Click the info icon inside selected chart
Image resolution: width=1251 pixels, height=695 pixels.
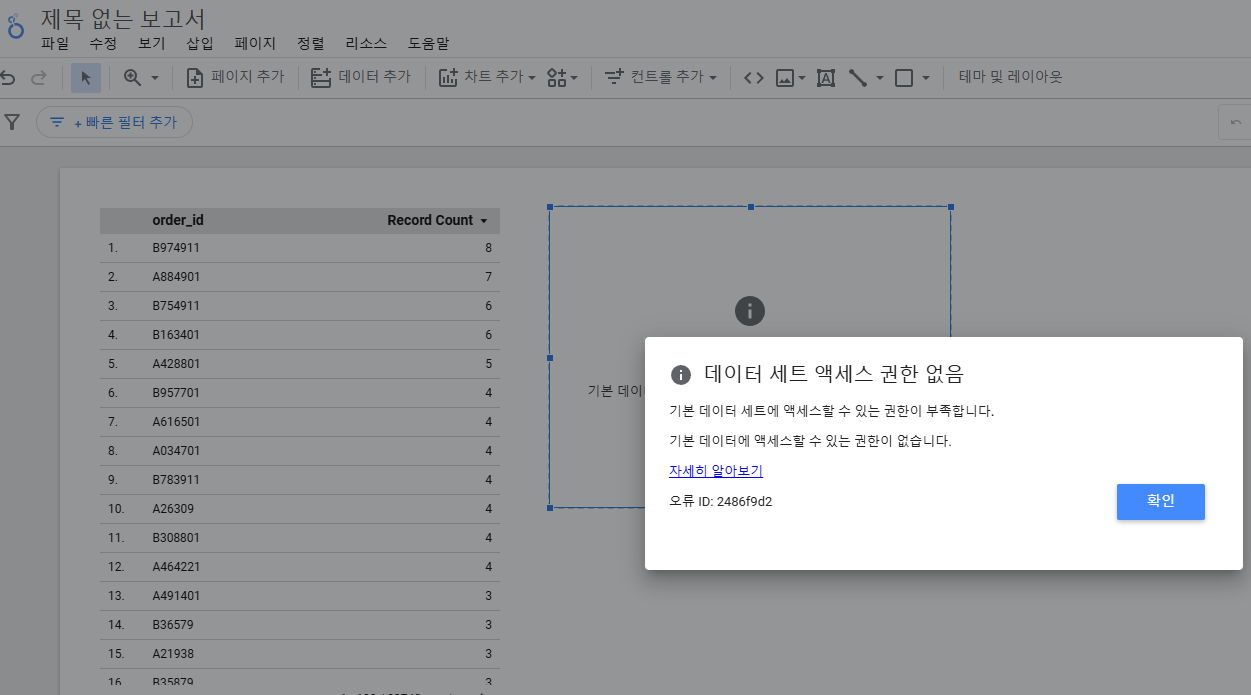tap(750, 310)
